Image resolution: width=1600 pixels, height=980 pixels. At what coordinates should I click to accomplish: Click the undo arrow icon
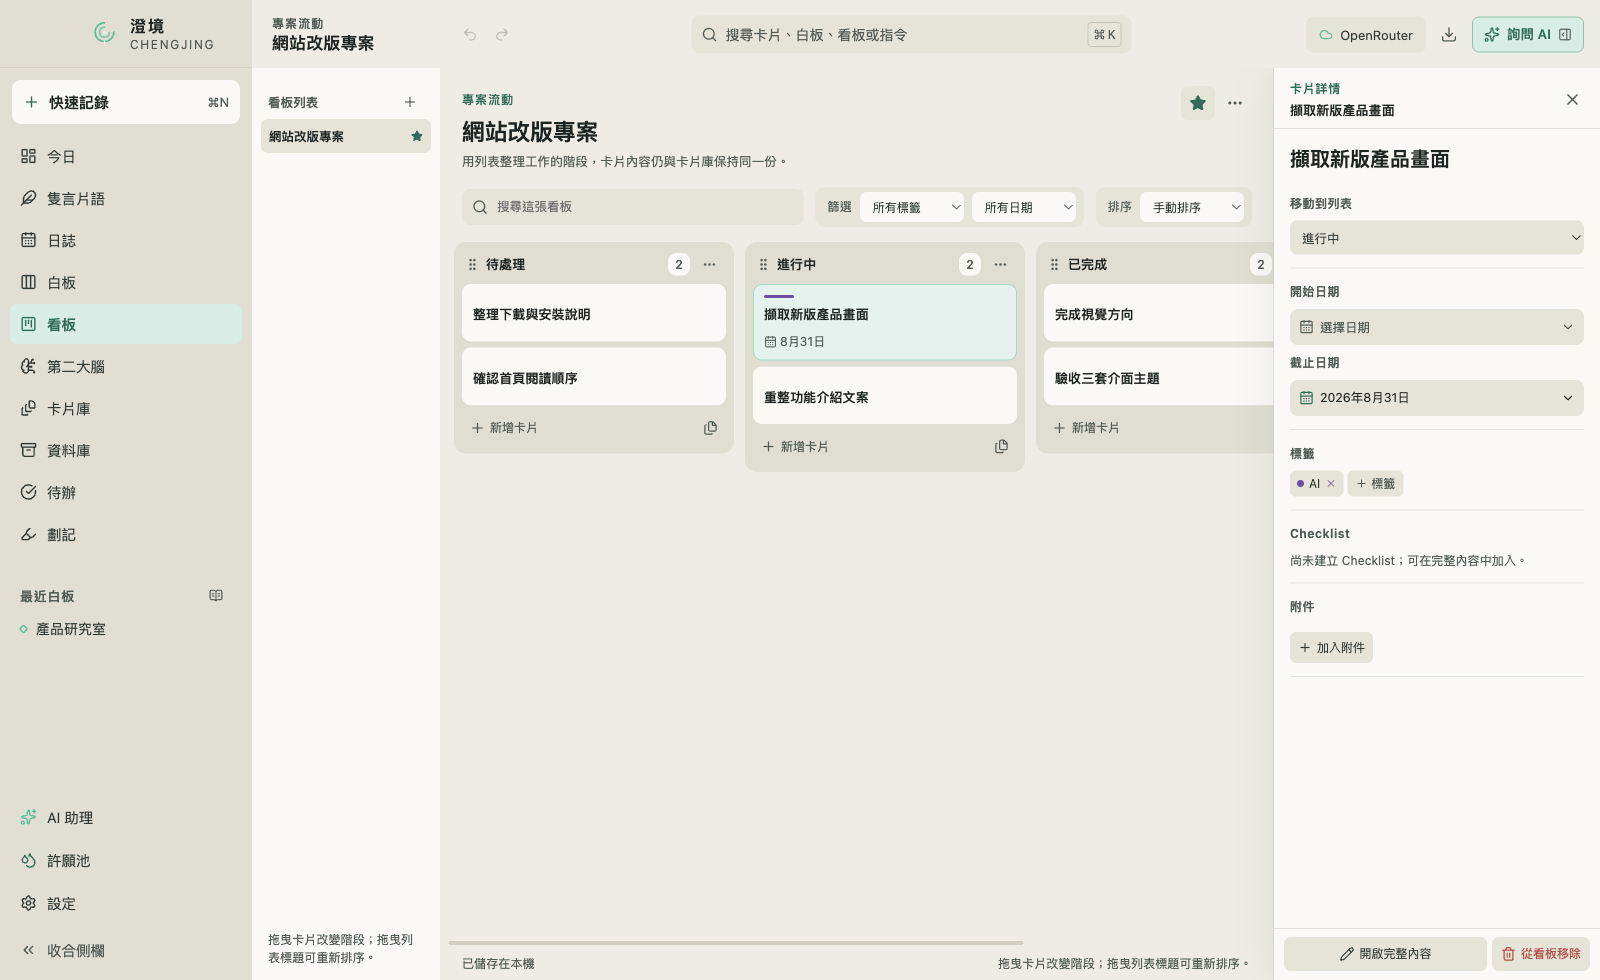click(470, 34)
